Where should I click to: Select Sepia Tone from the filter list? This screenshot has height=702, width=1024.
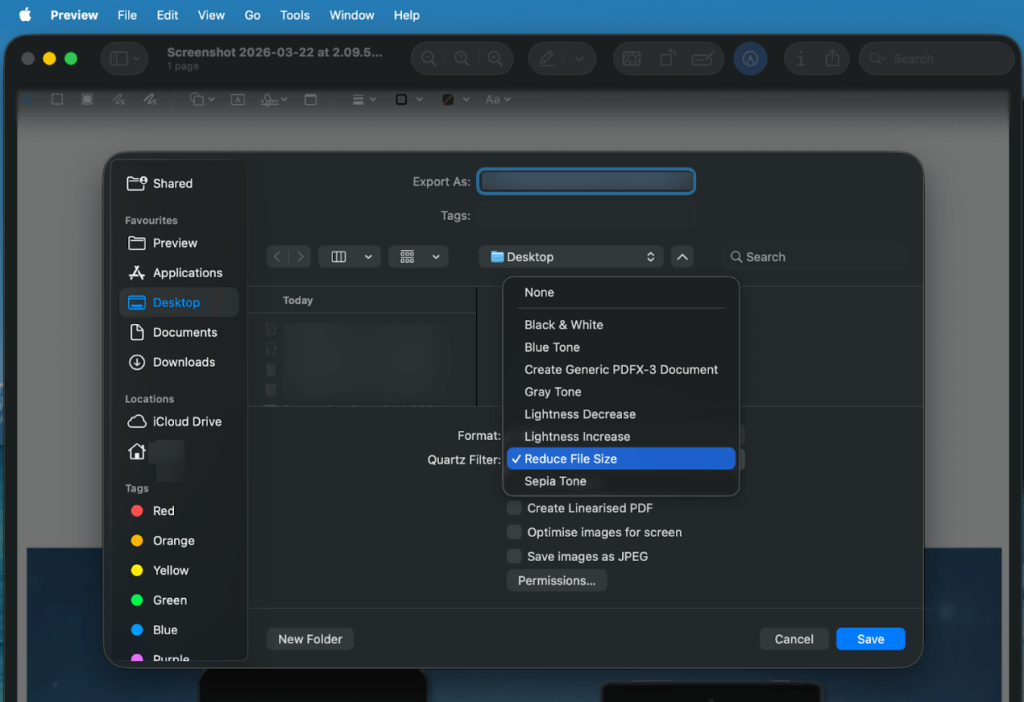(557, 481)
